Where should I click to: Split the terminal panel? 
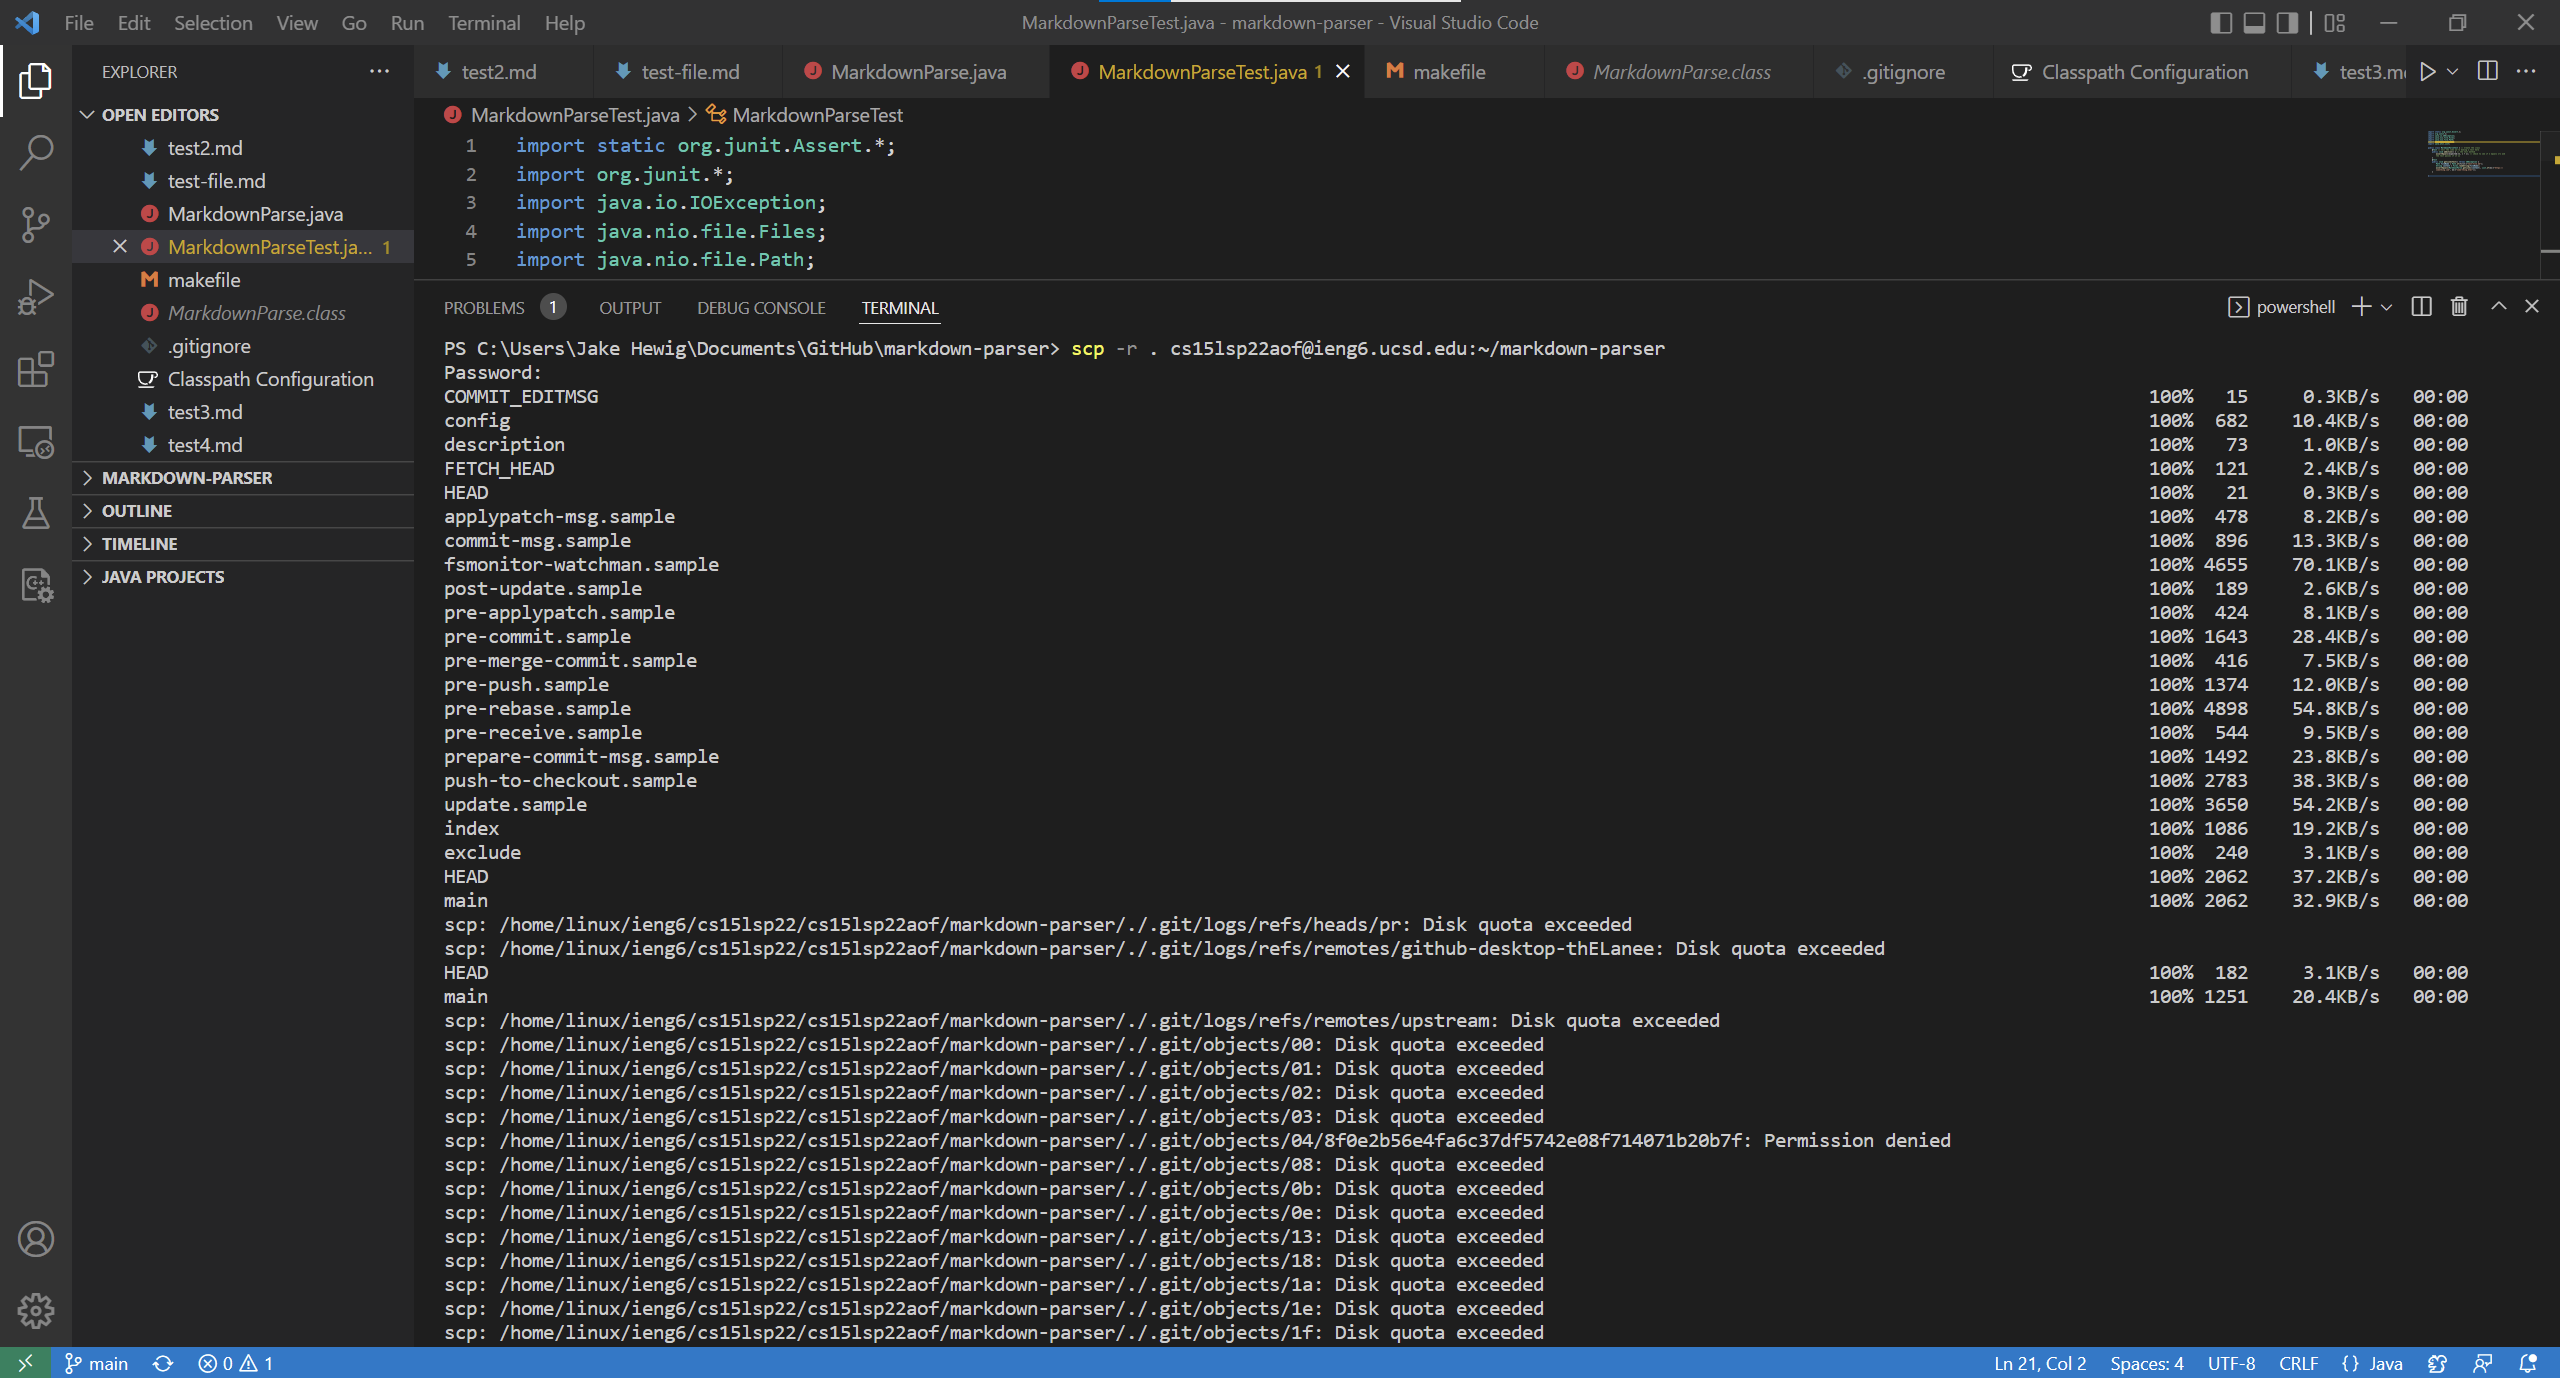(2421, 307)
